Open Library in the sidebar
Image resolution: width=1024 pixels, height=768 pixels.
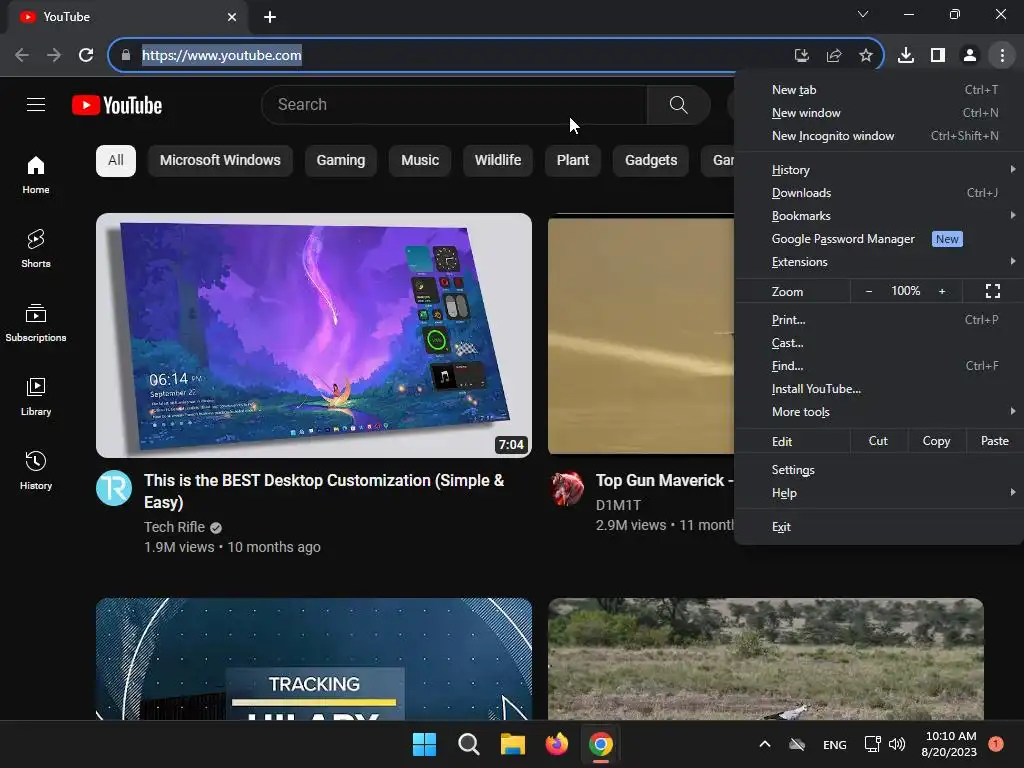[x=36, y=396]
